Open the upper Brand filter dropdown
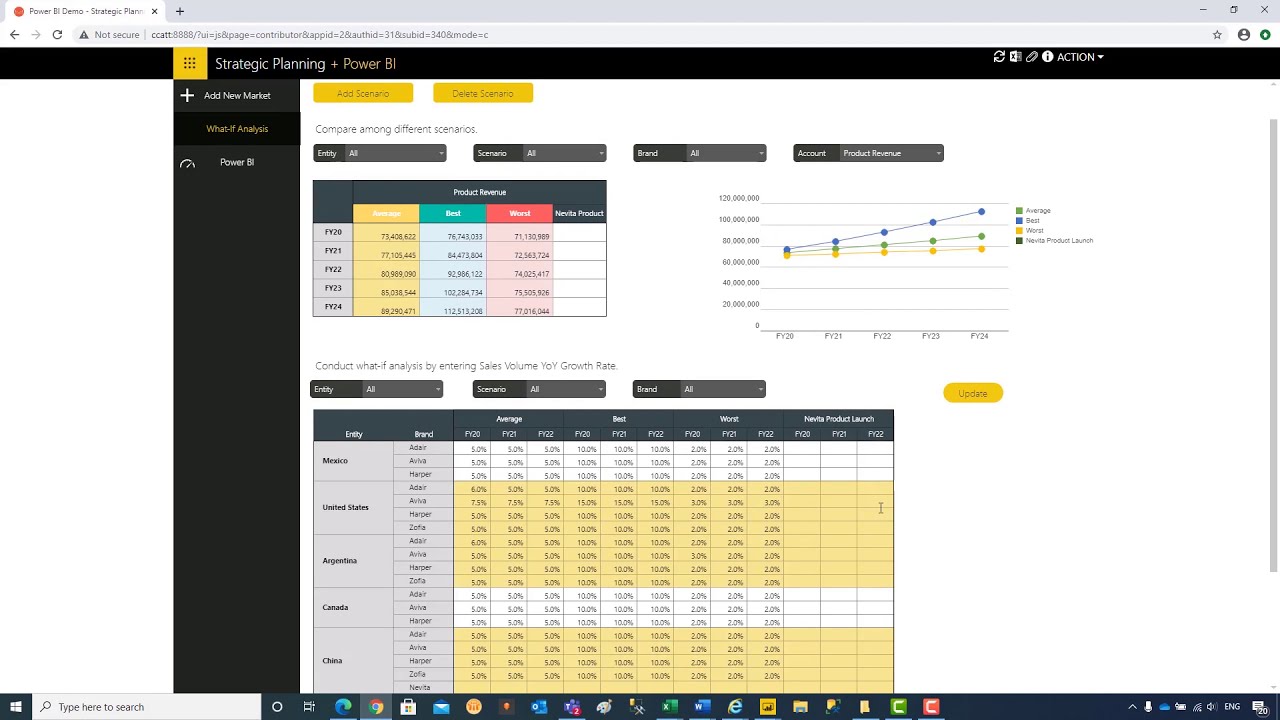Image resolution: width=1280 pixels, height=720 pixels. [x=700, y=153]
